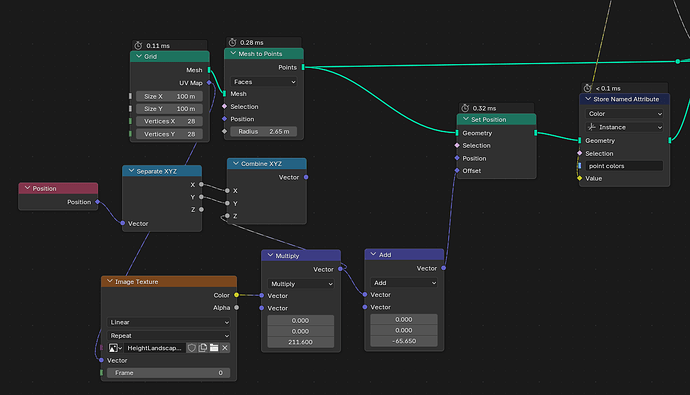Click the Value input socket on Store Named Attribute
The image size is (690, 395).
coord(580,178)
